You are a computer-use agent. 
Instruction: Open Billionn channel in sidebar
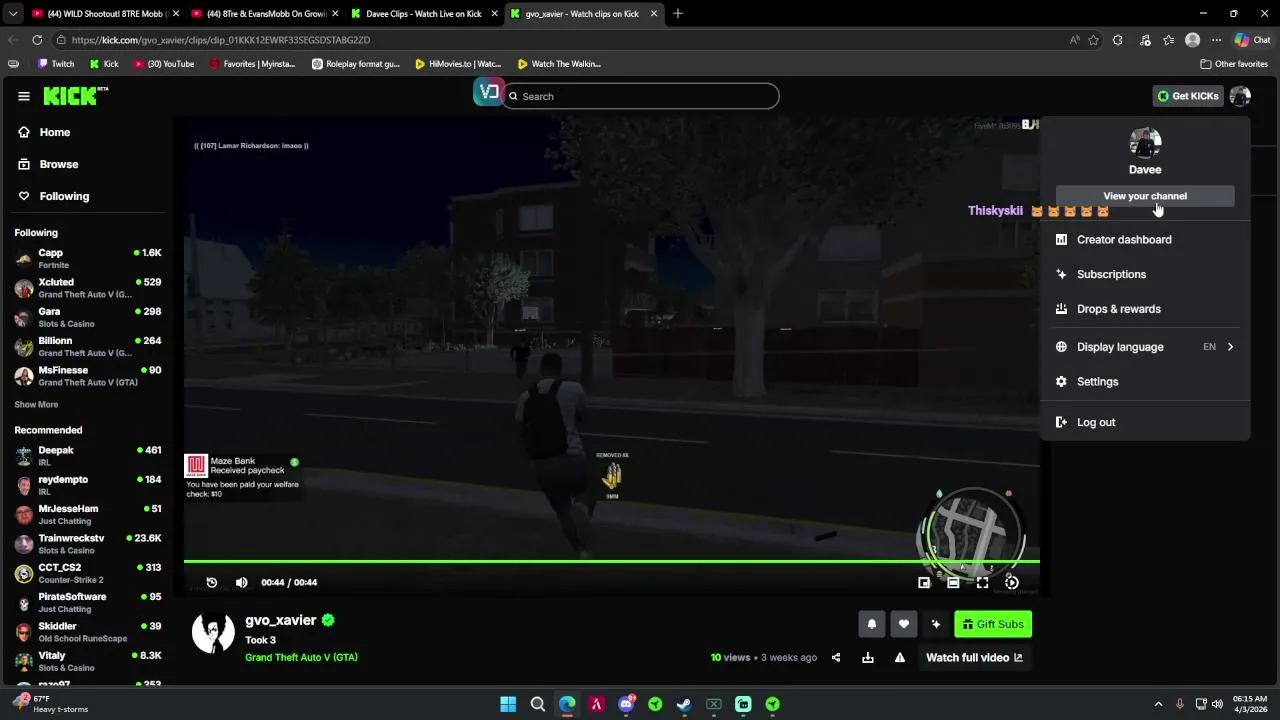pos(88,346)
